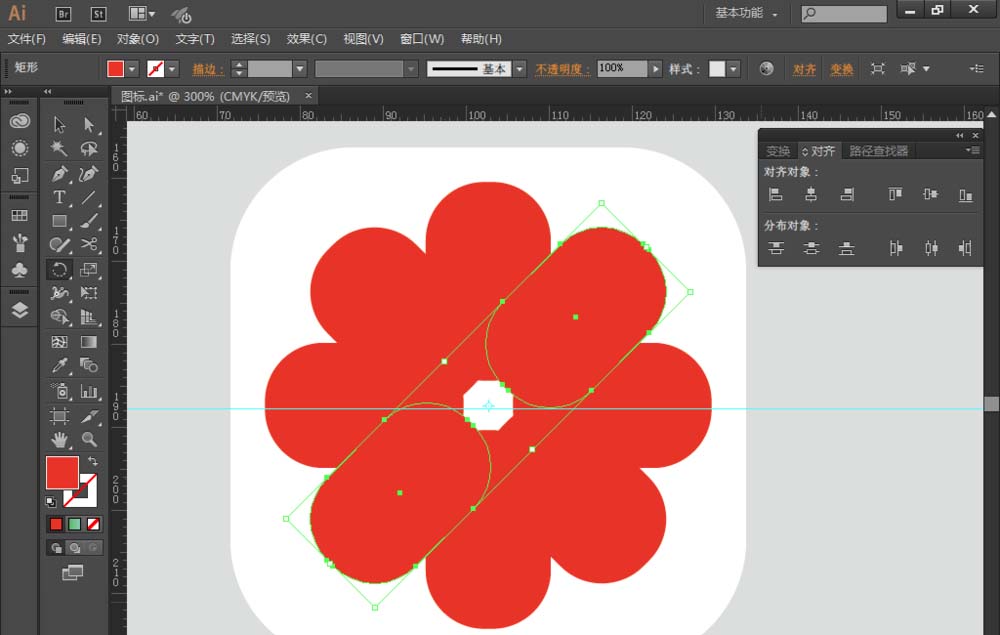Set paint to Color mode button

(56, 524)
